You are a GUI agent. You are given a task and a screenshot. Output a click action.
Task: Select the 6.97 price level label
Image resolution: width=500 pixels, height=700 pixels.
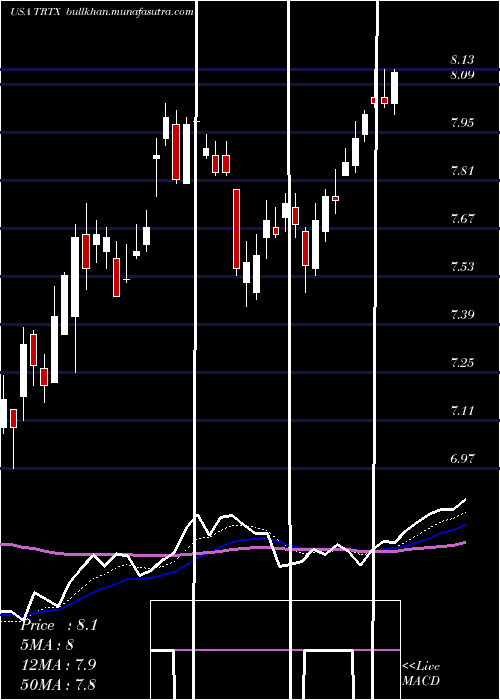coord(462,458)
